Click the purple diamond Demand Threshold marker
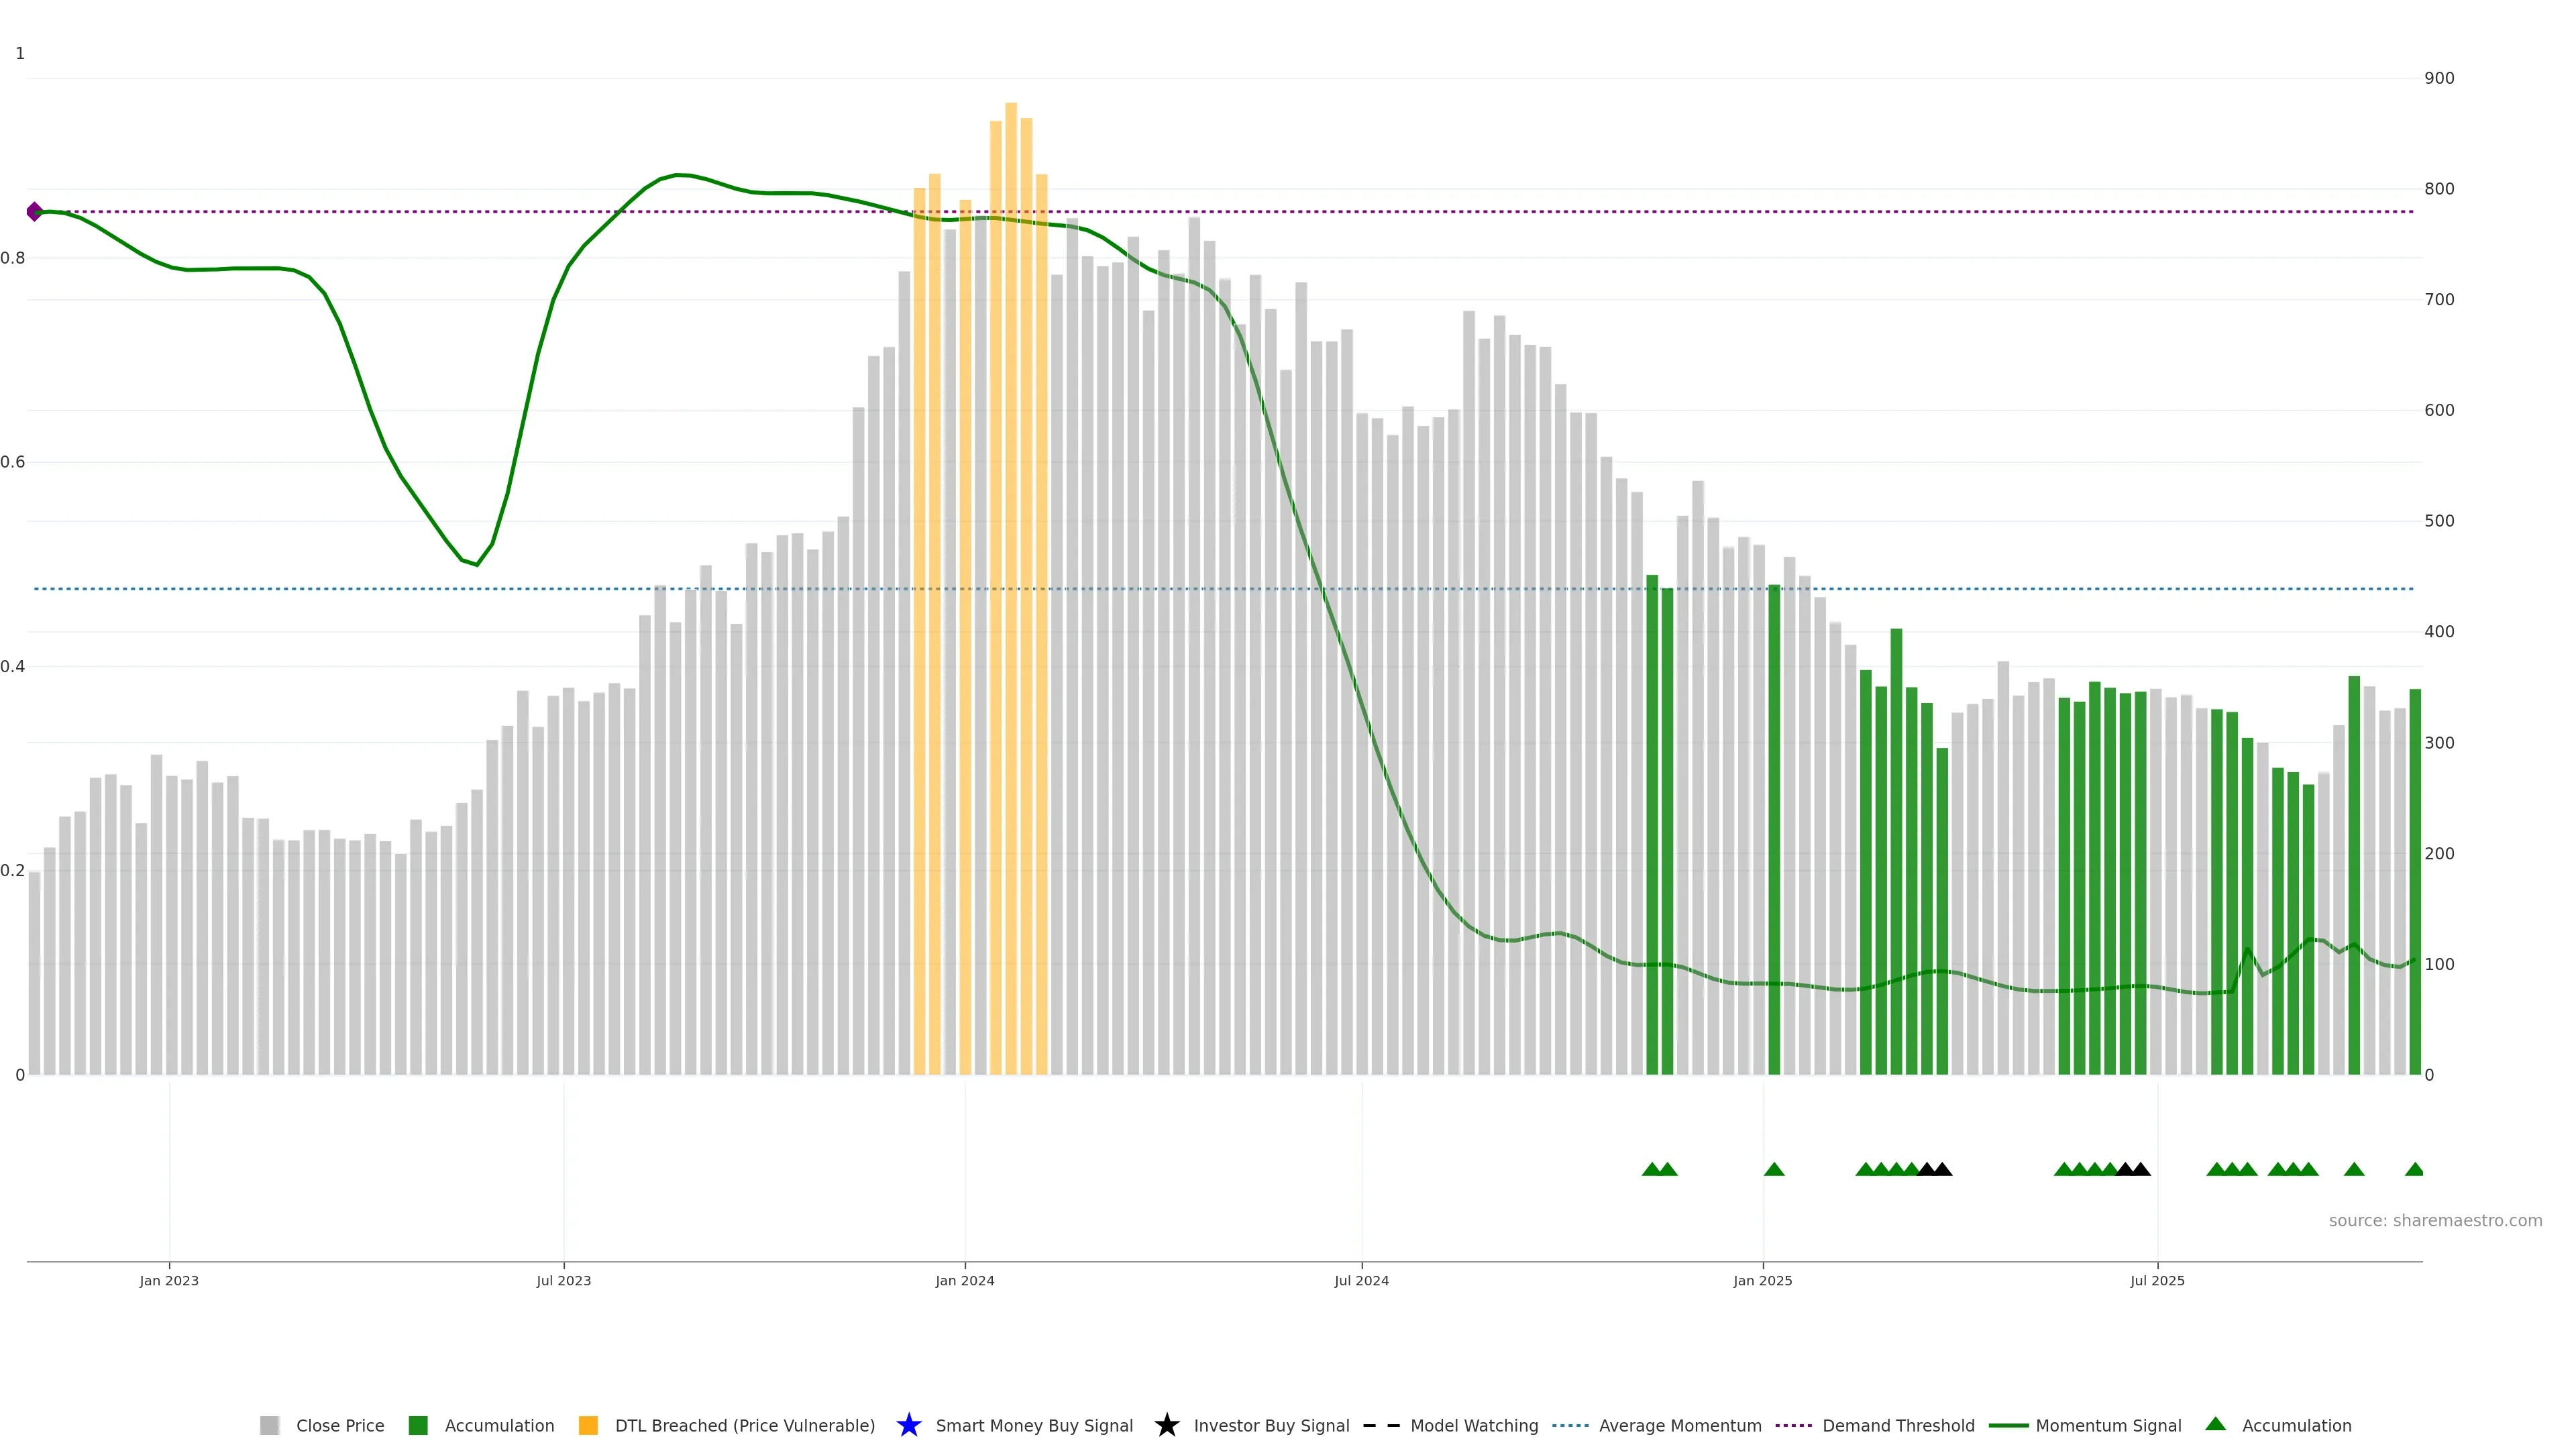 (35, 211)
